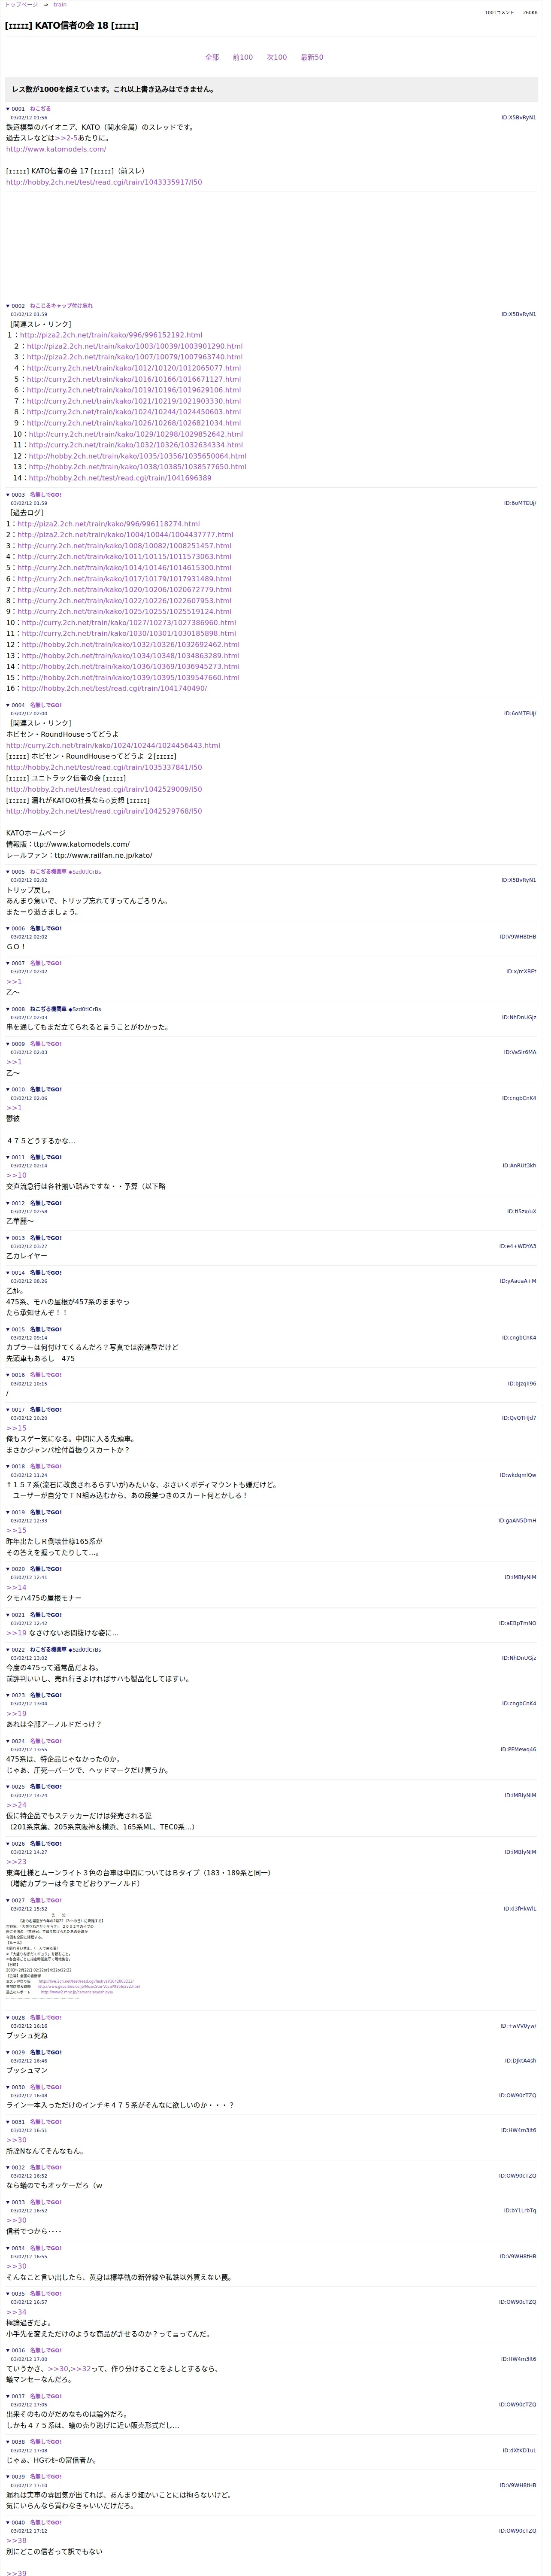Screen dimensions: 551x2576
Task: Click the ID:X5BvRyN1 label on post 0001
Action: [x=518, y=118]
